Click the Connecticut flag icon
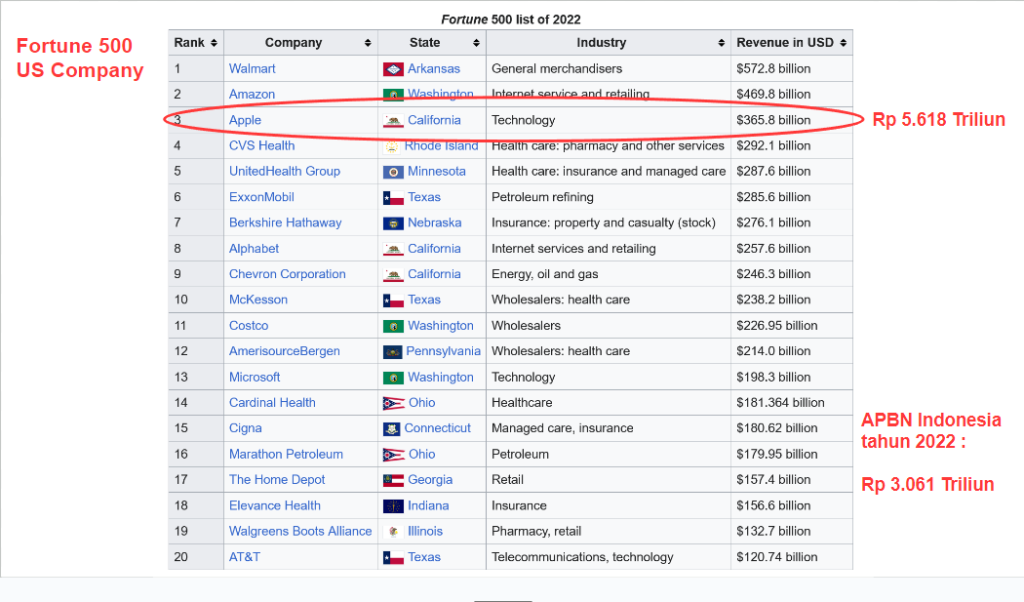 392,429
